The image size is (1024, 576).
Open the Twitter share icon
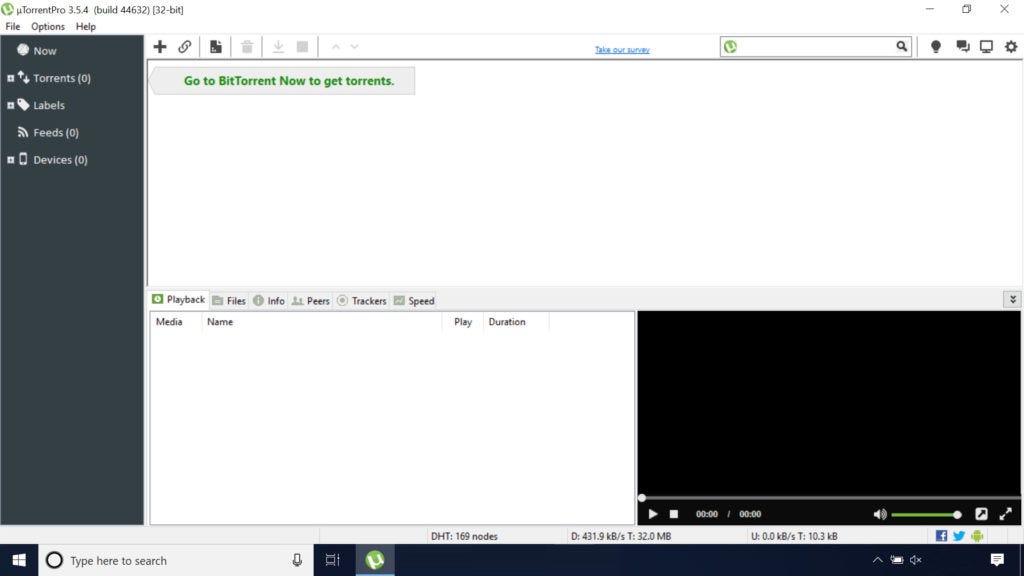(x=959, y=536)
